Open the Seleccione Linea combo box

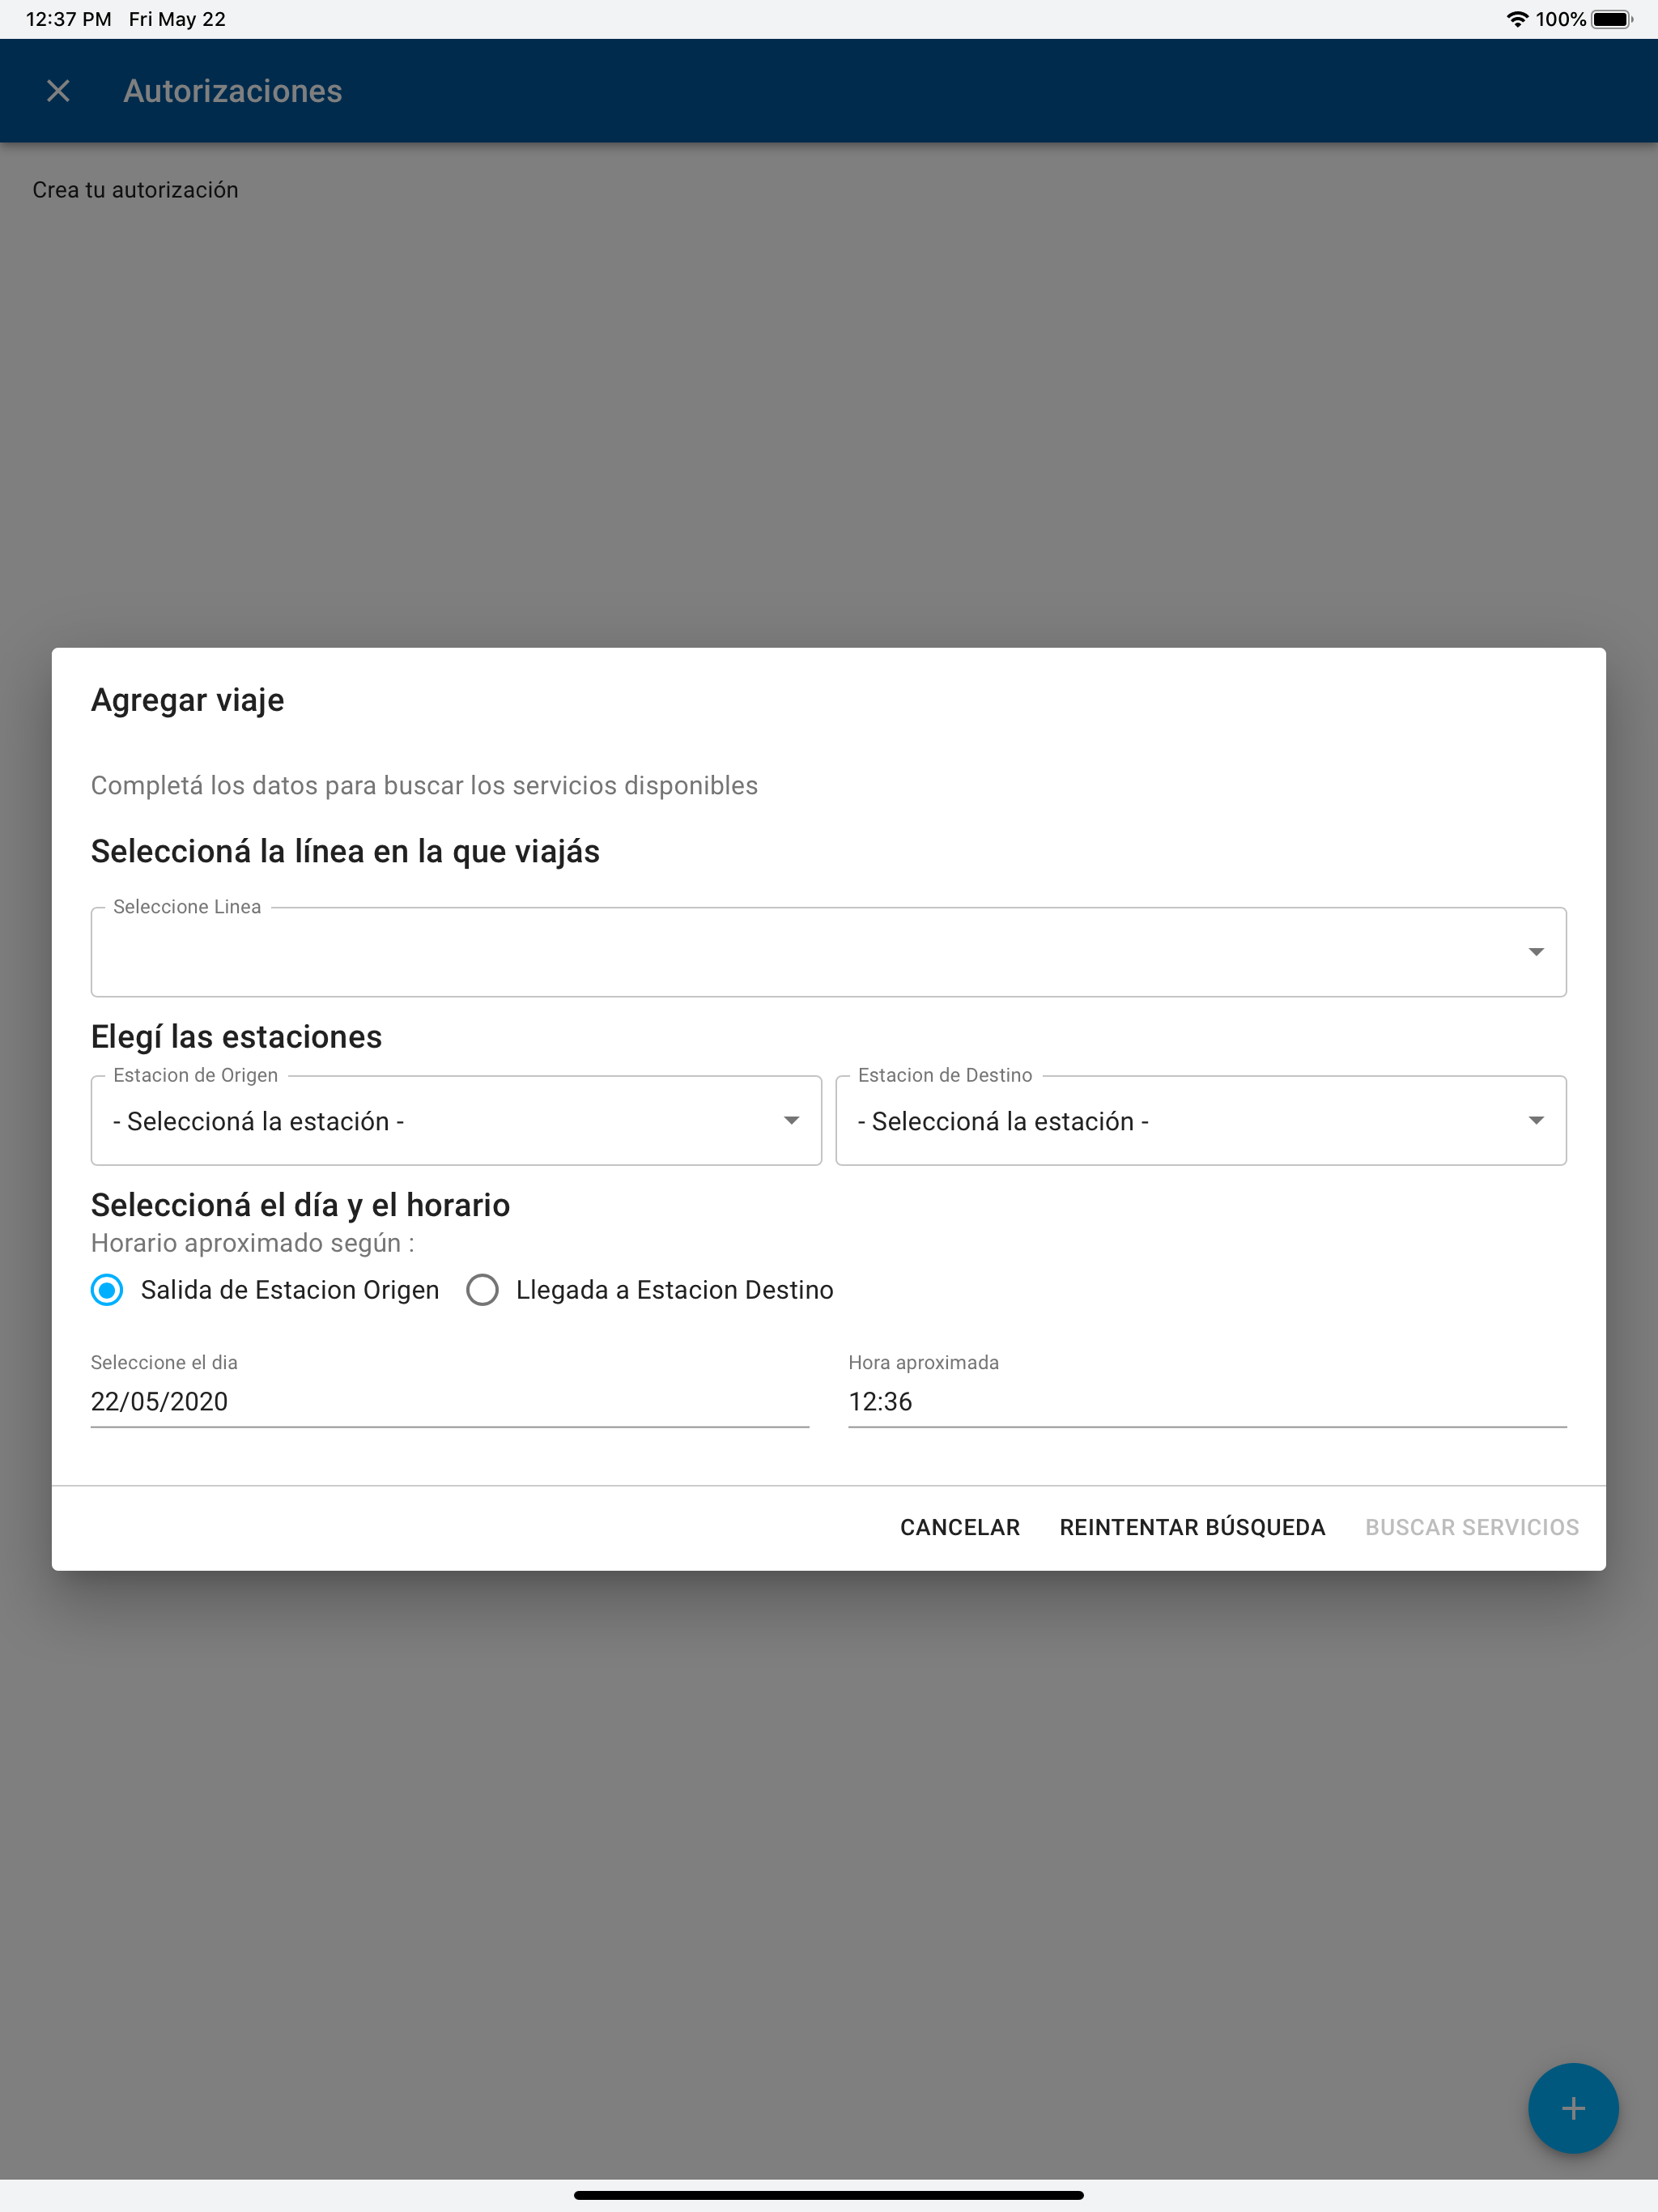[x=829, y=952]
